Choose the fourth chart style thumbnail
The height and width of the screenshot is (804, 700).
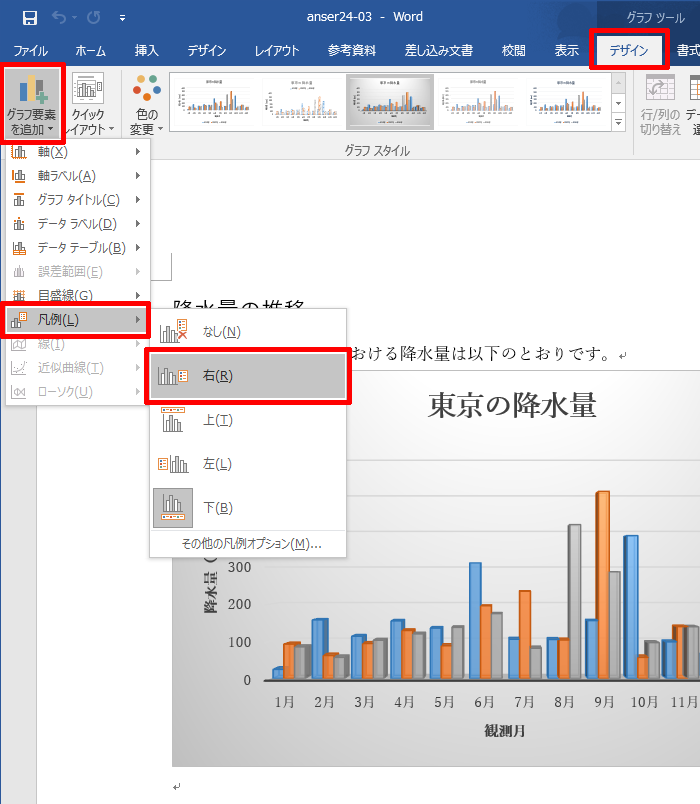[478, 102]
